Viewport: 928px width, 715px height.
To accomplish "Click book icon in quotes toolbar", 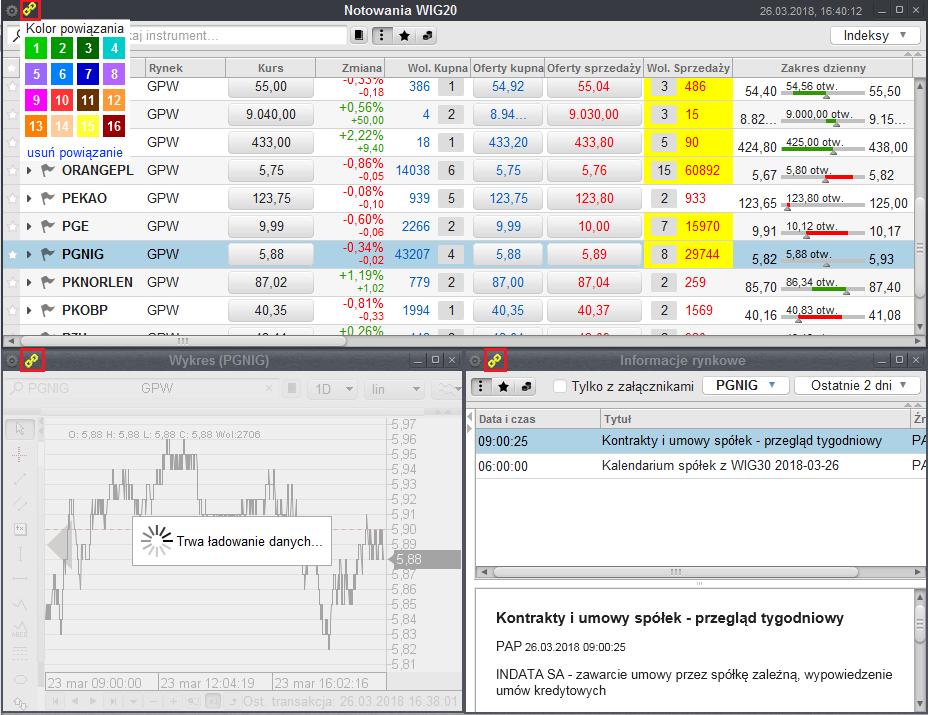I will (359, 36).
